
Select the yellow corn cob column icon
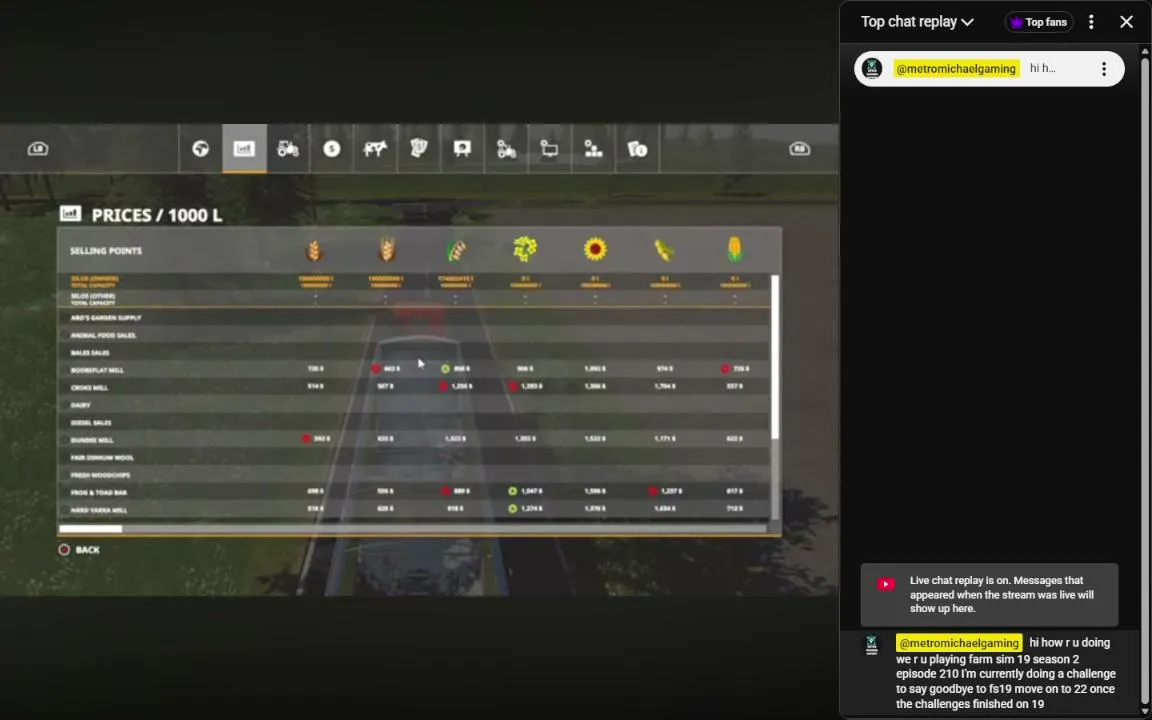735,250
